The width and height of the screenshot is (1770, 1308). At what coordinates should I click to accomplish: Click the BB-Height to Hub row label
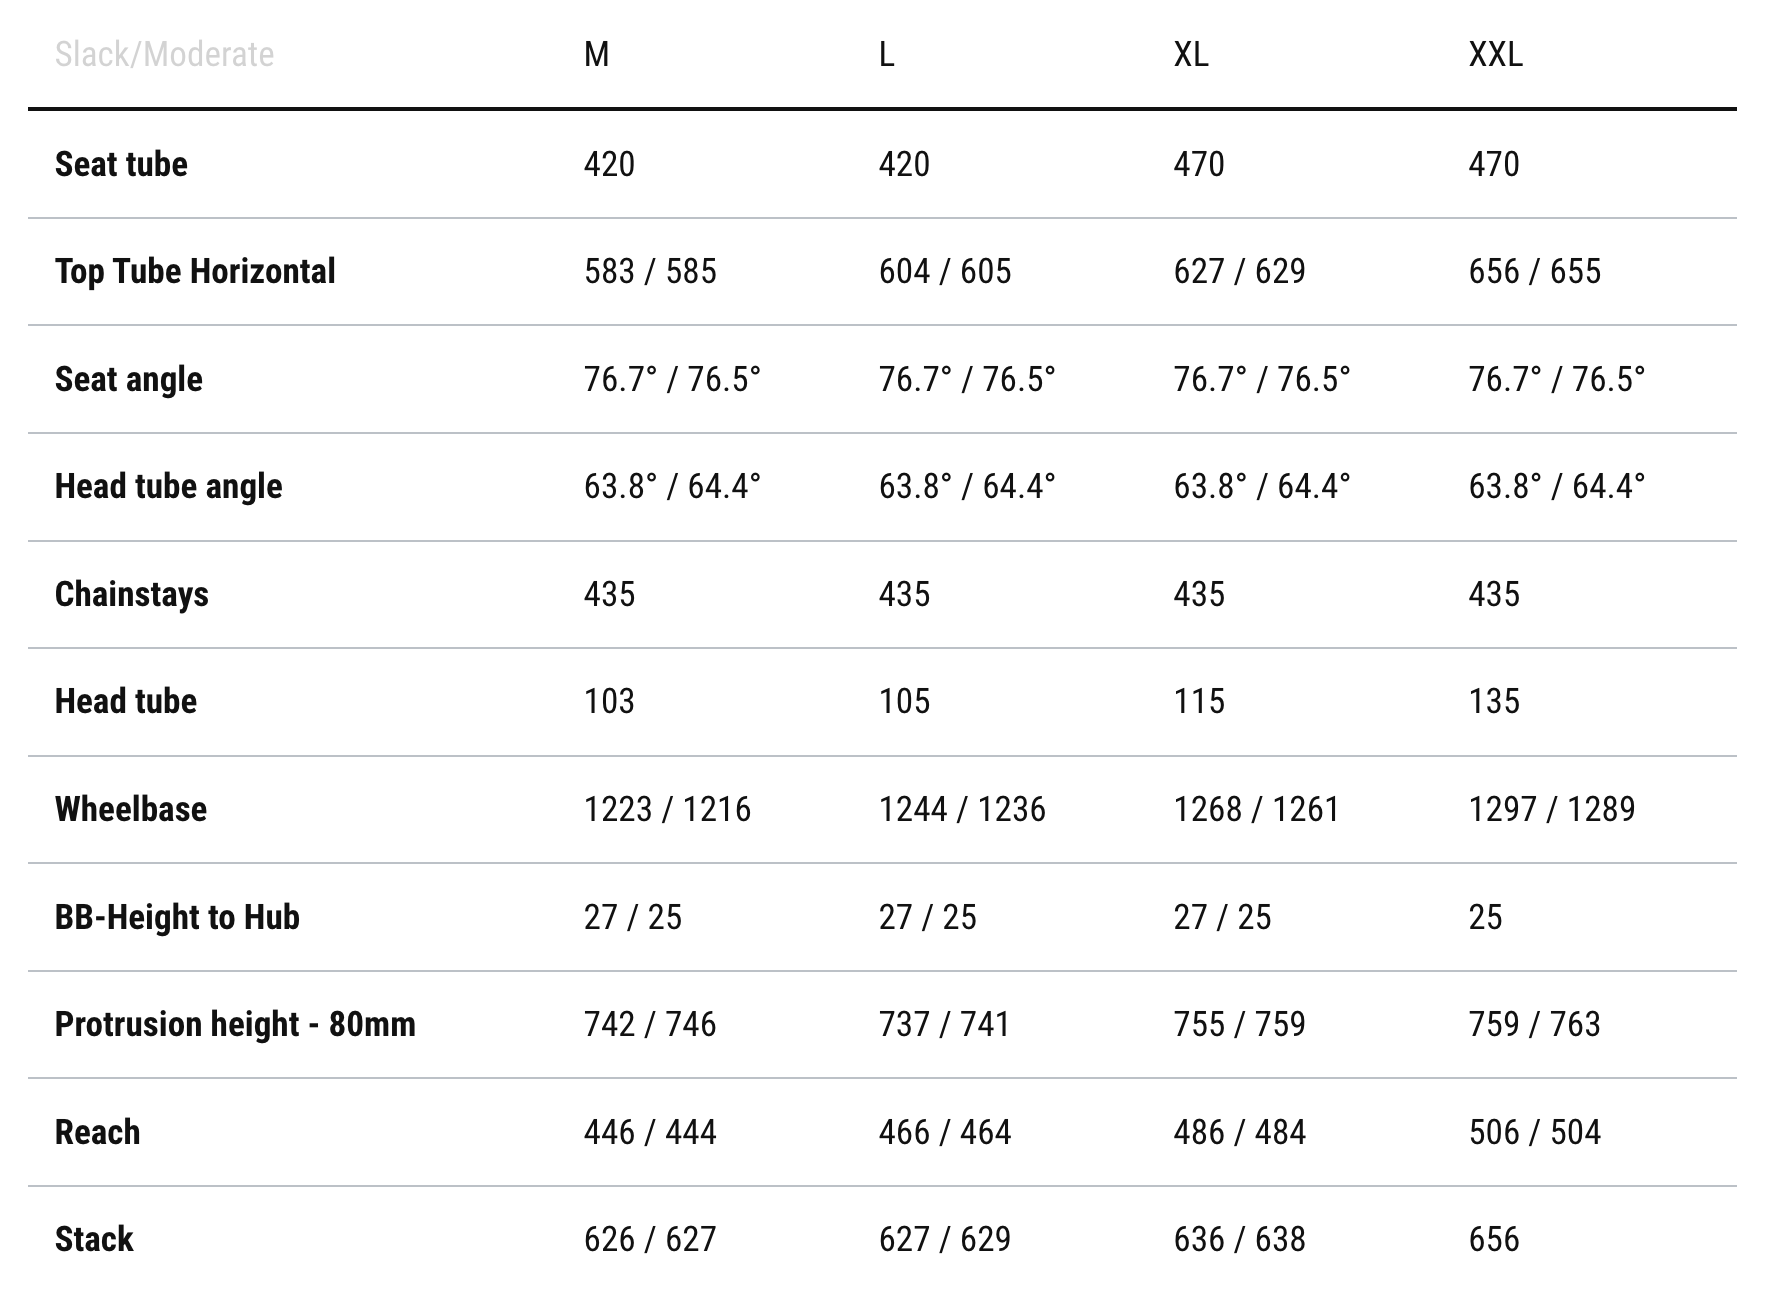click(x=177, y=917)
